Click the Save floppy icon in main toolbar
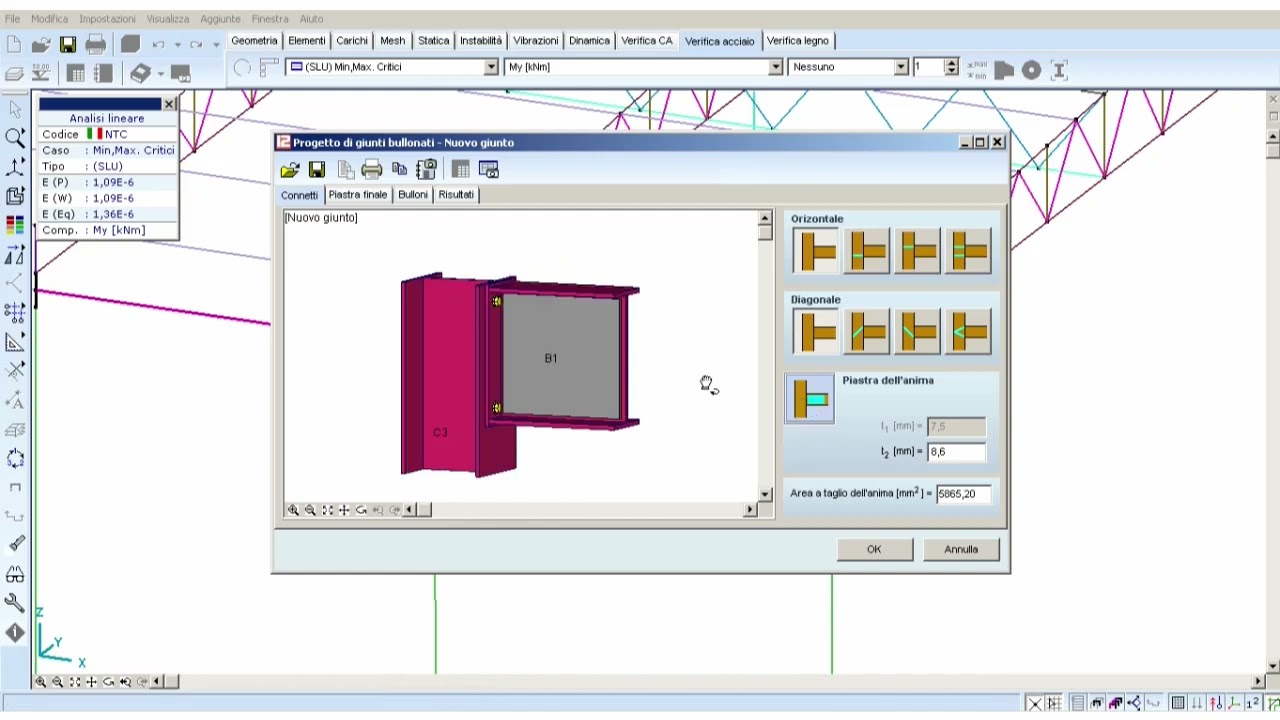Screen dimensions: 1280x720 point(68,44)
